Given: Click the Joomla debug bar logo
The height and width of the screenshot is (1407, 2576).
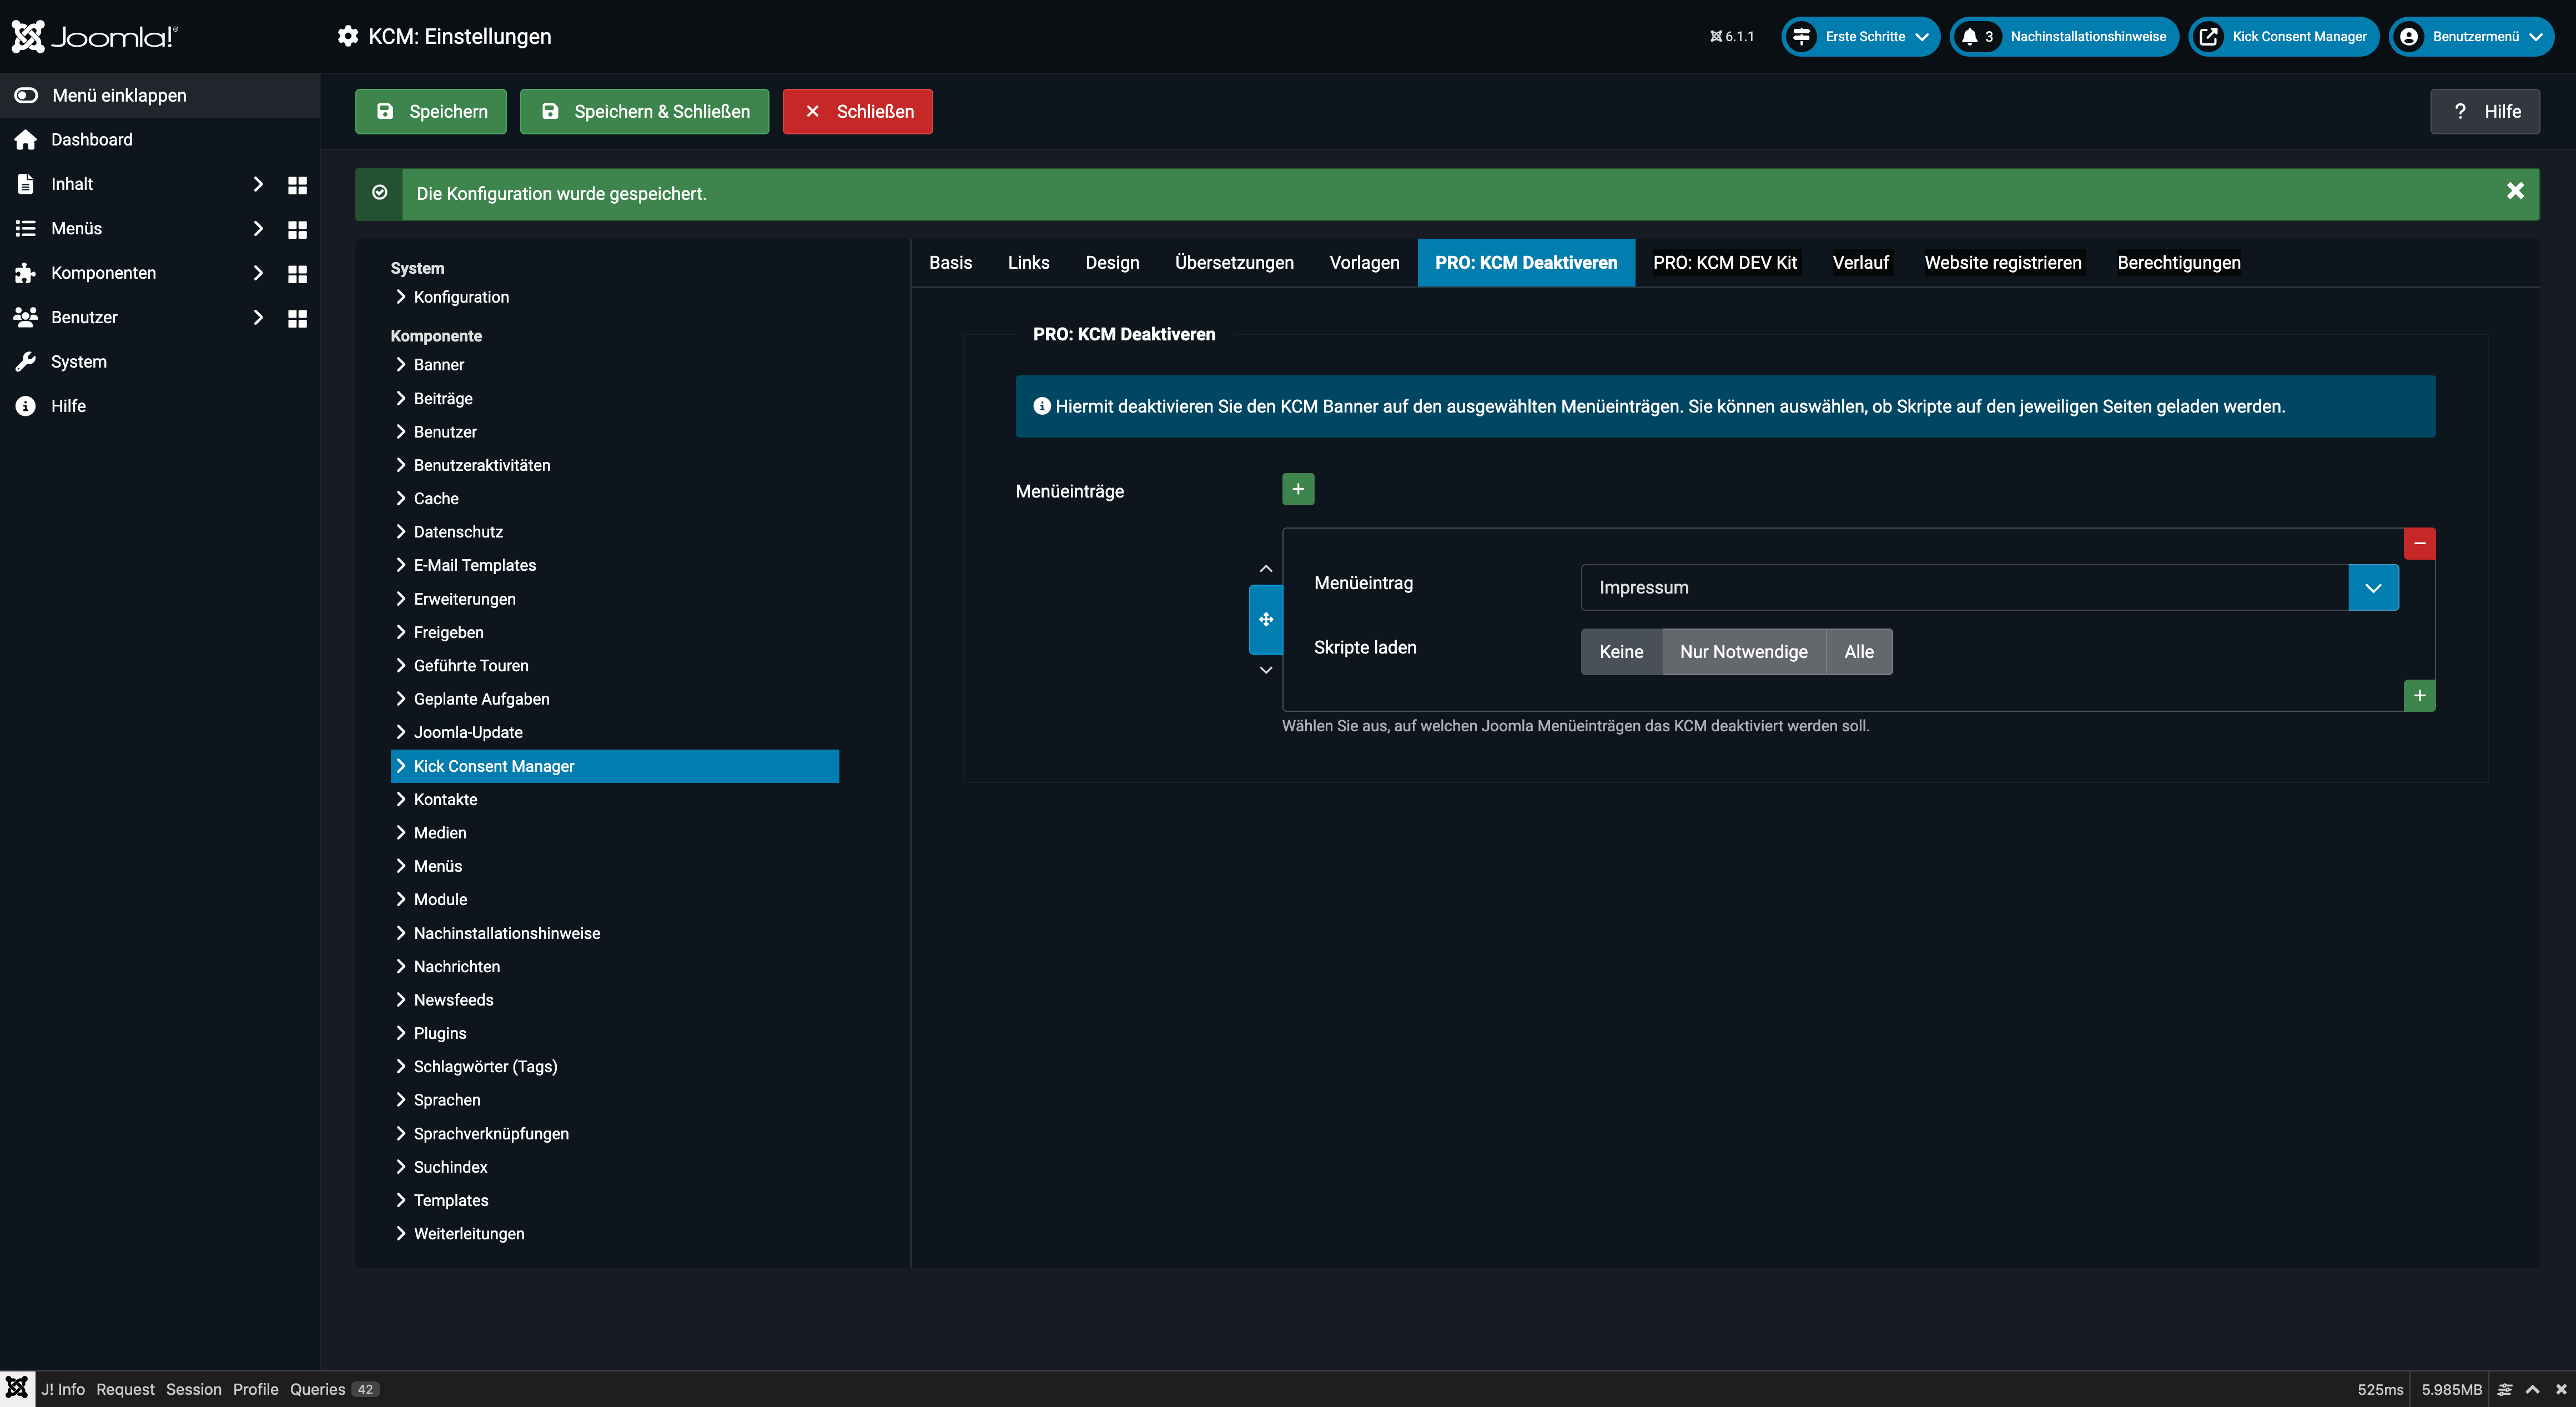Looking at the screenshot, I should click(17, 1388).
